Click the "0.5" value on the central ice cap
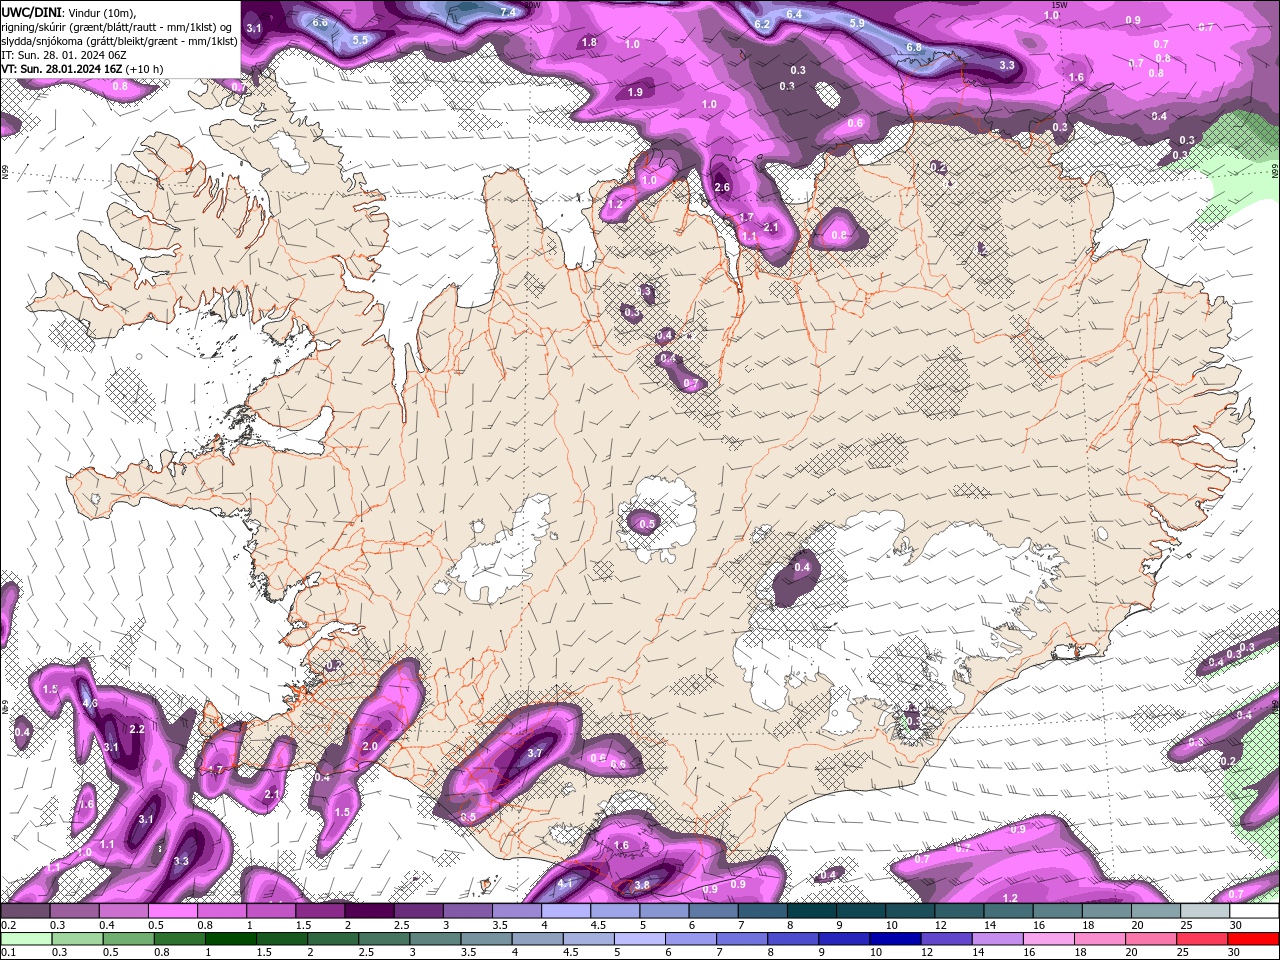The height and width of the screenshot is (960, 1280). click(647, 524)
